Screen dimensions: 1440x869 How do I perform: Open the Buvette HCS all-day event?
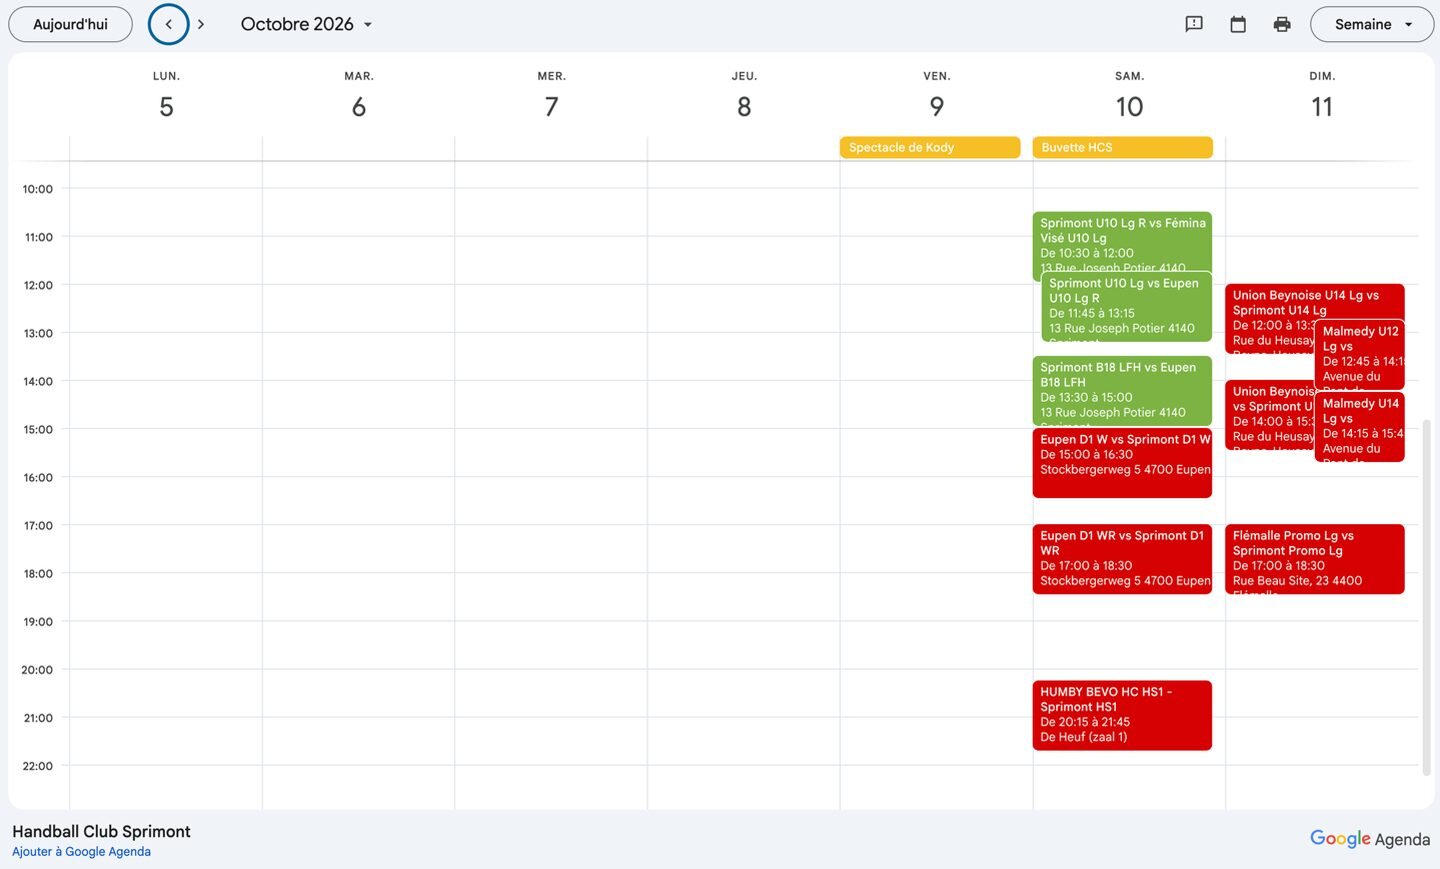1122,147
